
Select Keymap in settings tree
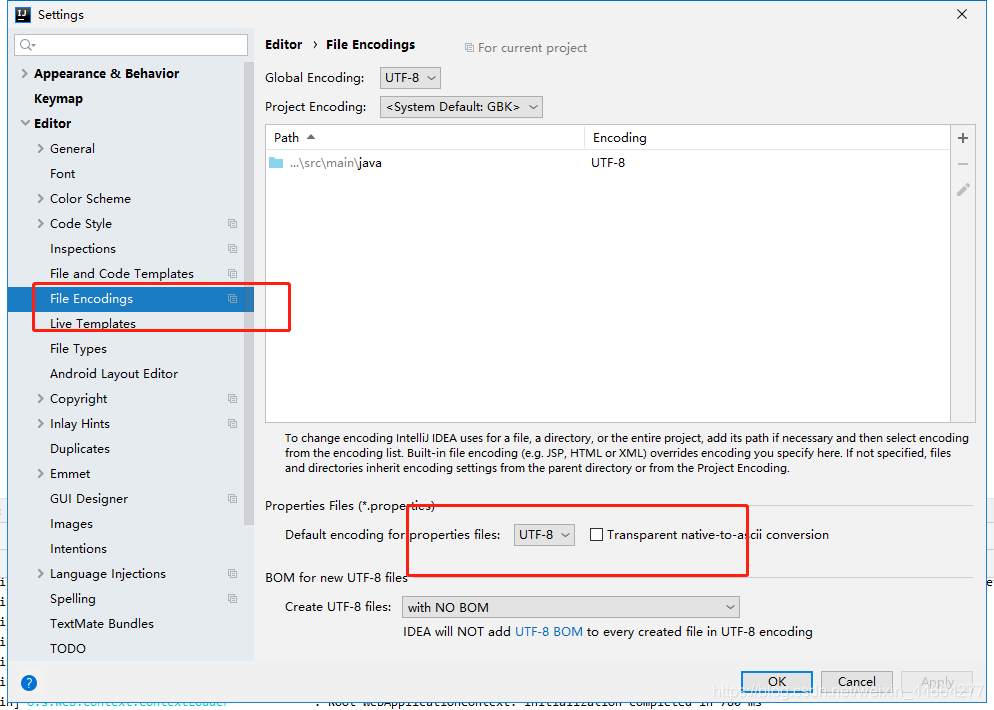pos(58,99)
